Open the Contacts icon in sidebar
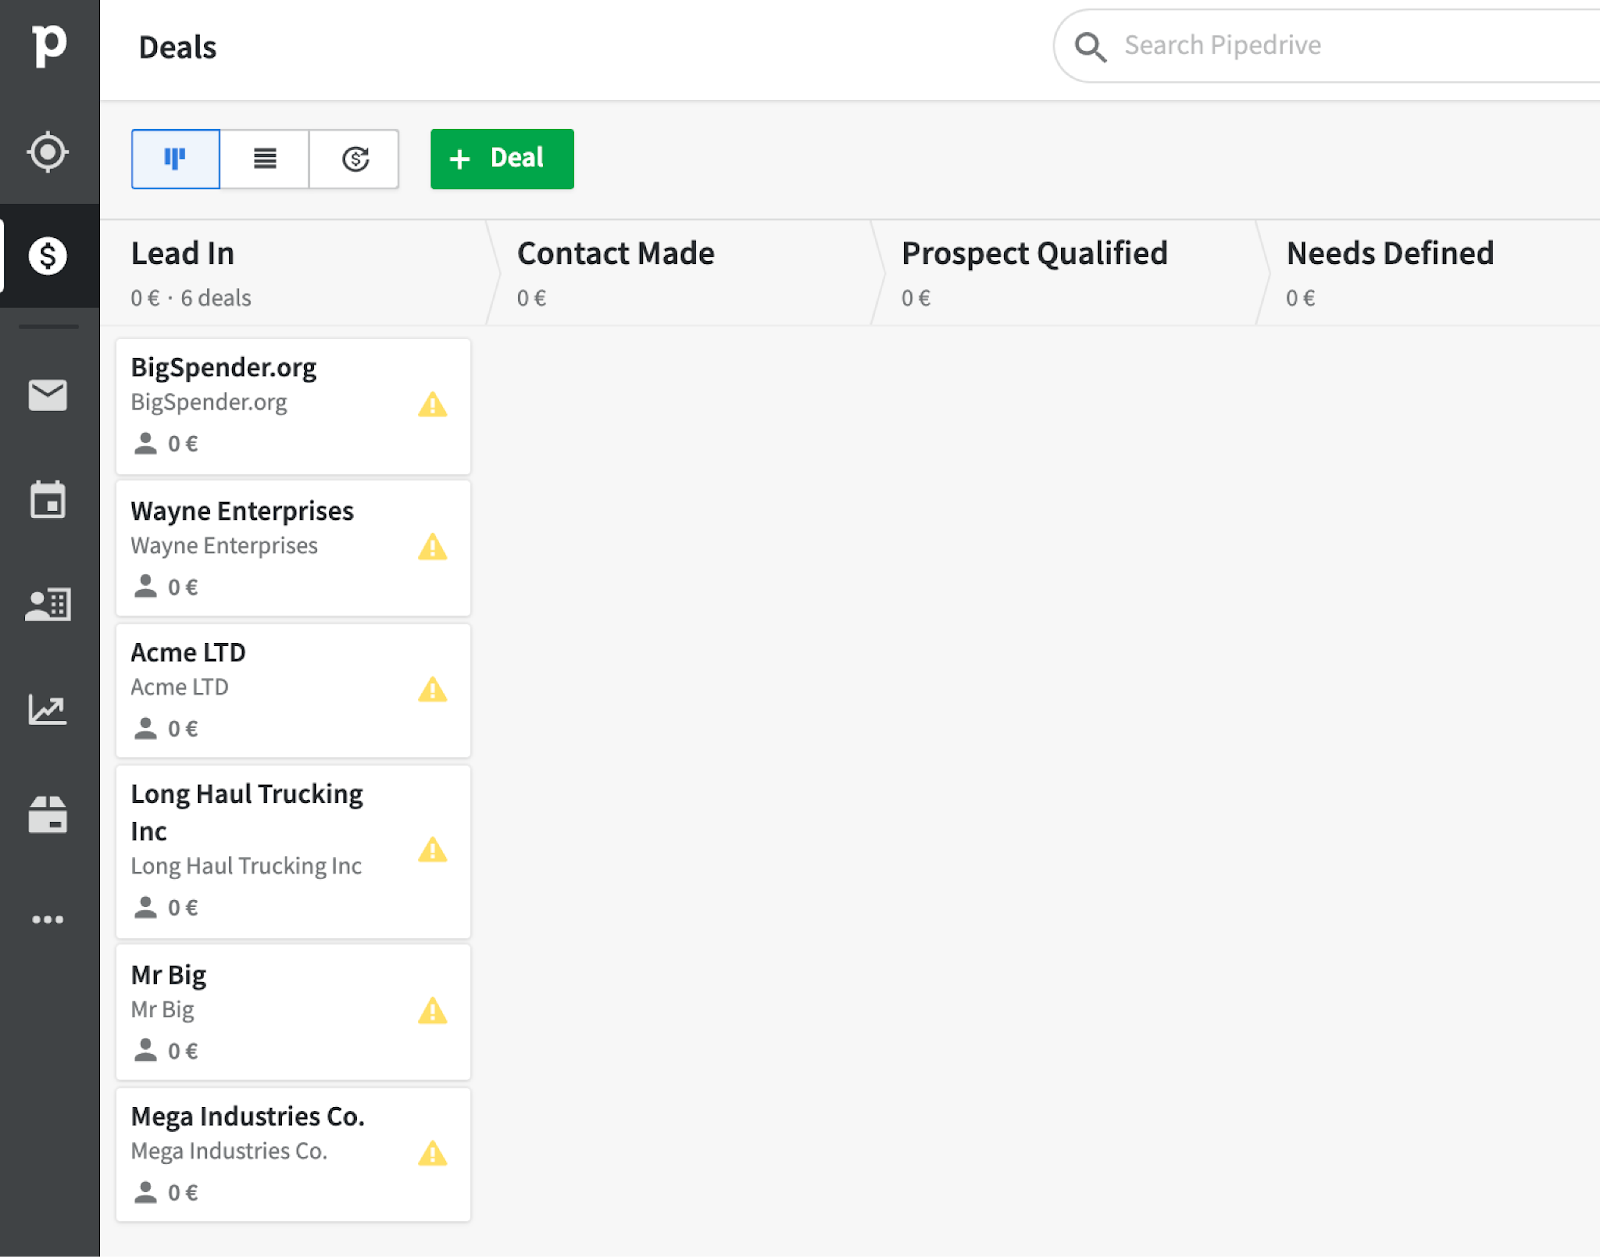Viewport: 1600px width, 1257px height. (x=48, y=604)
